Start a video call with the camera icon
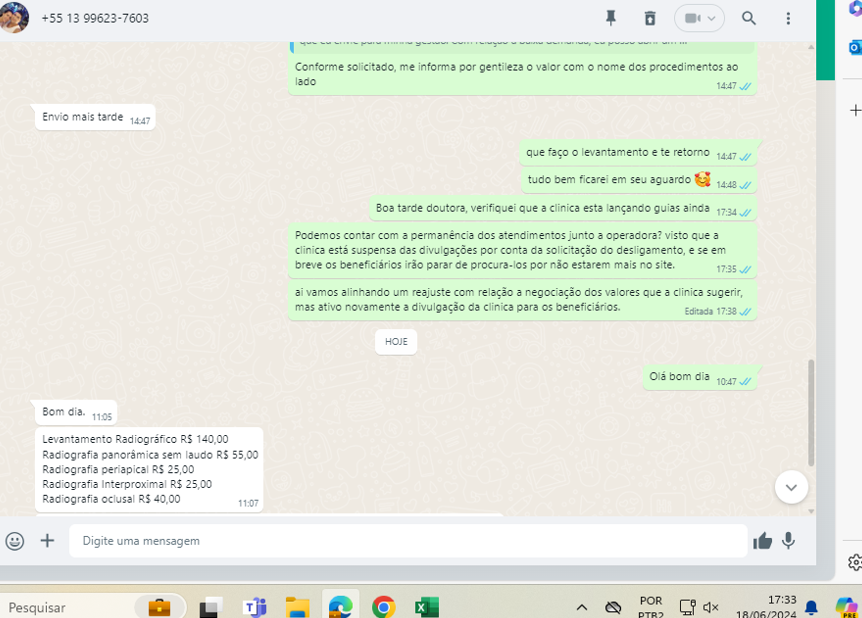Screen dimensions: 862x618 [x=692, y=18]
